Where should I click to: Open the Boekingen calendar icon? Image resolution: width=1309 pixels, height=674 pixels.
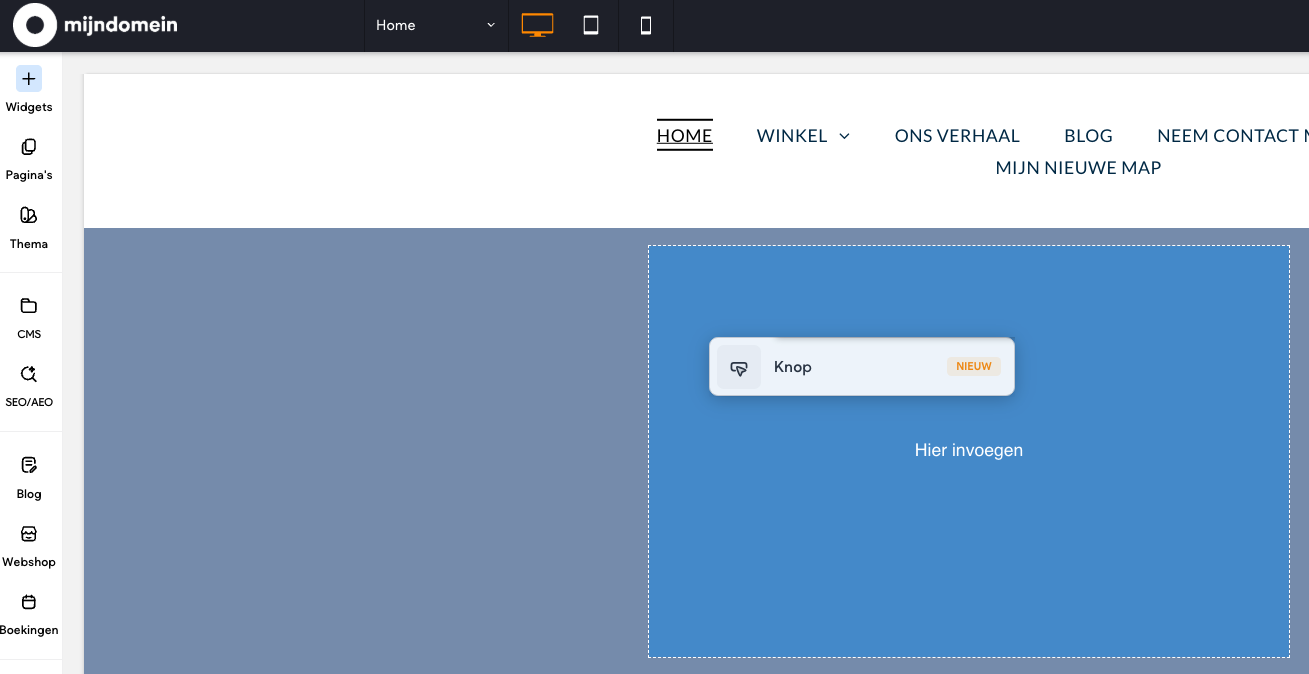point(29,602)
